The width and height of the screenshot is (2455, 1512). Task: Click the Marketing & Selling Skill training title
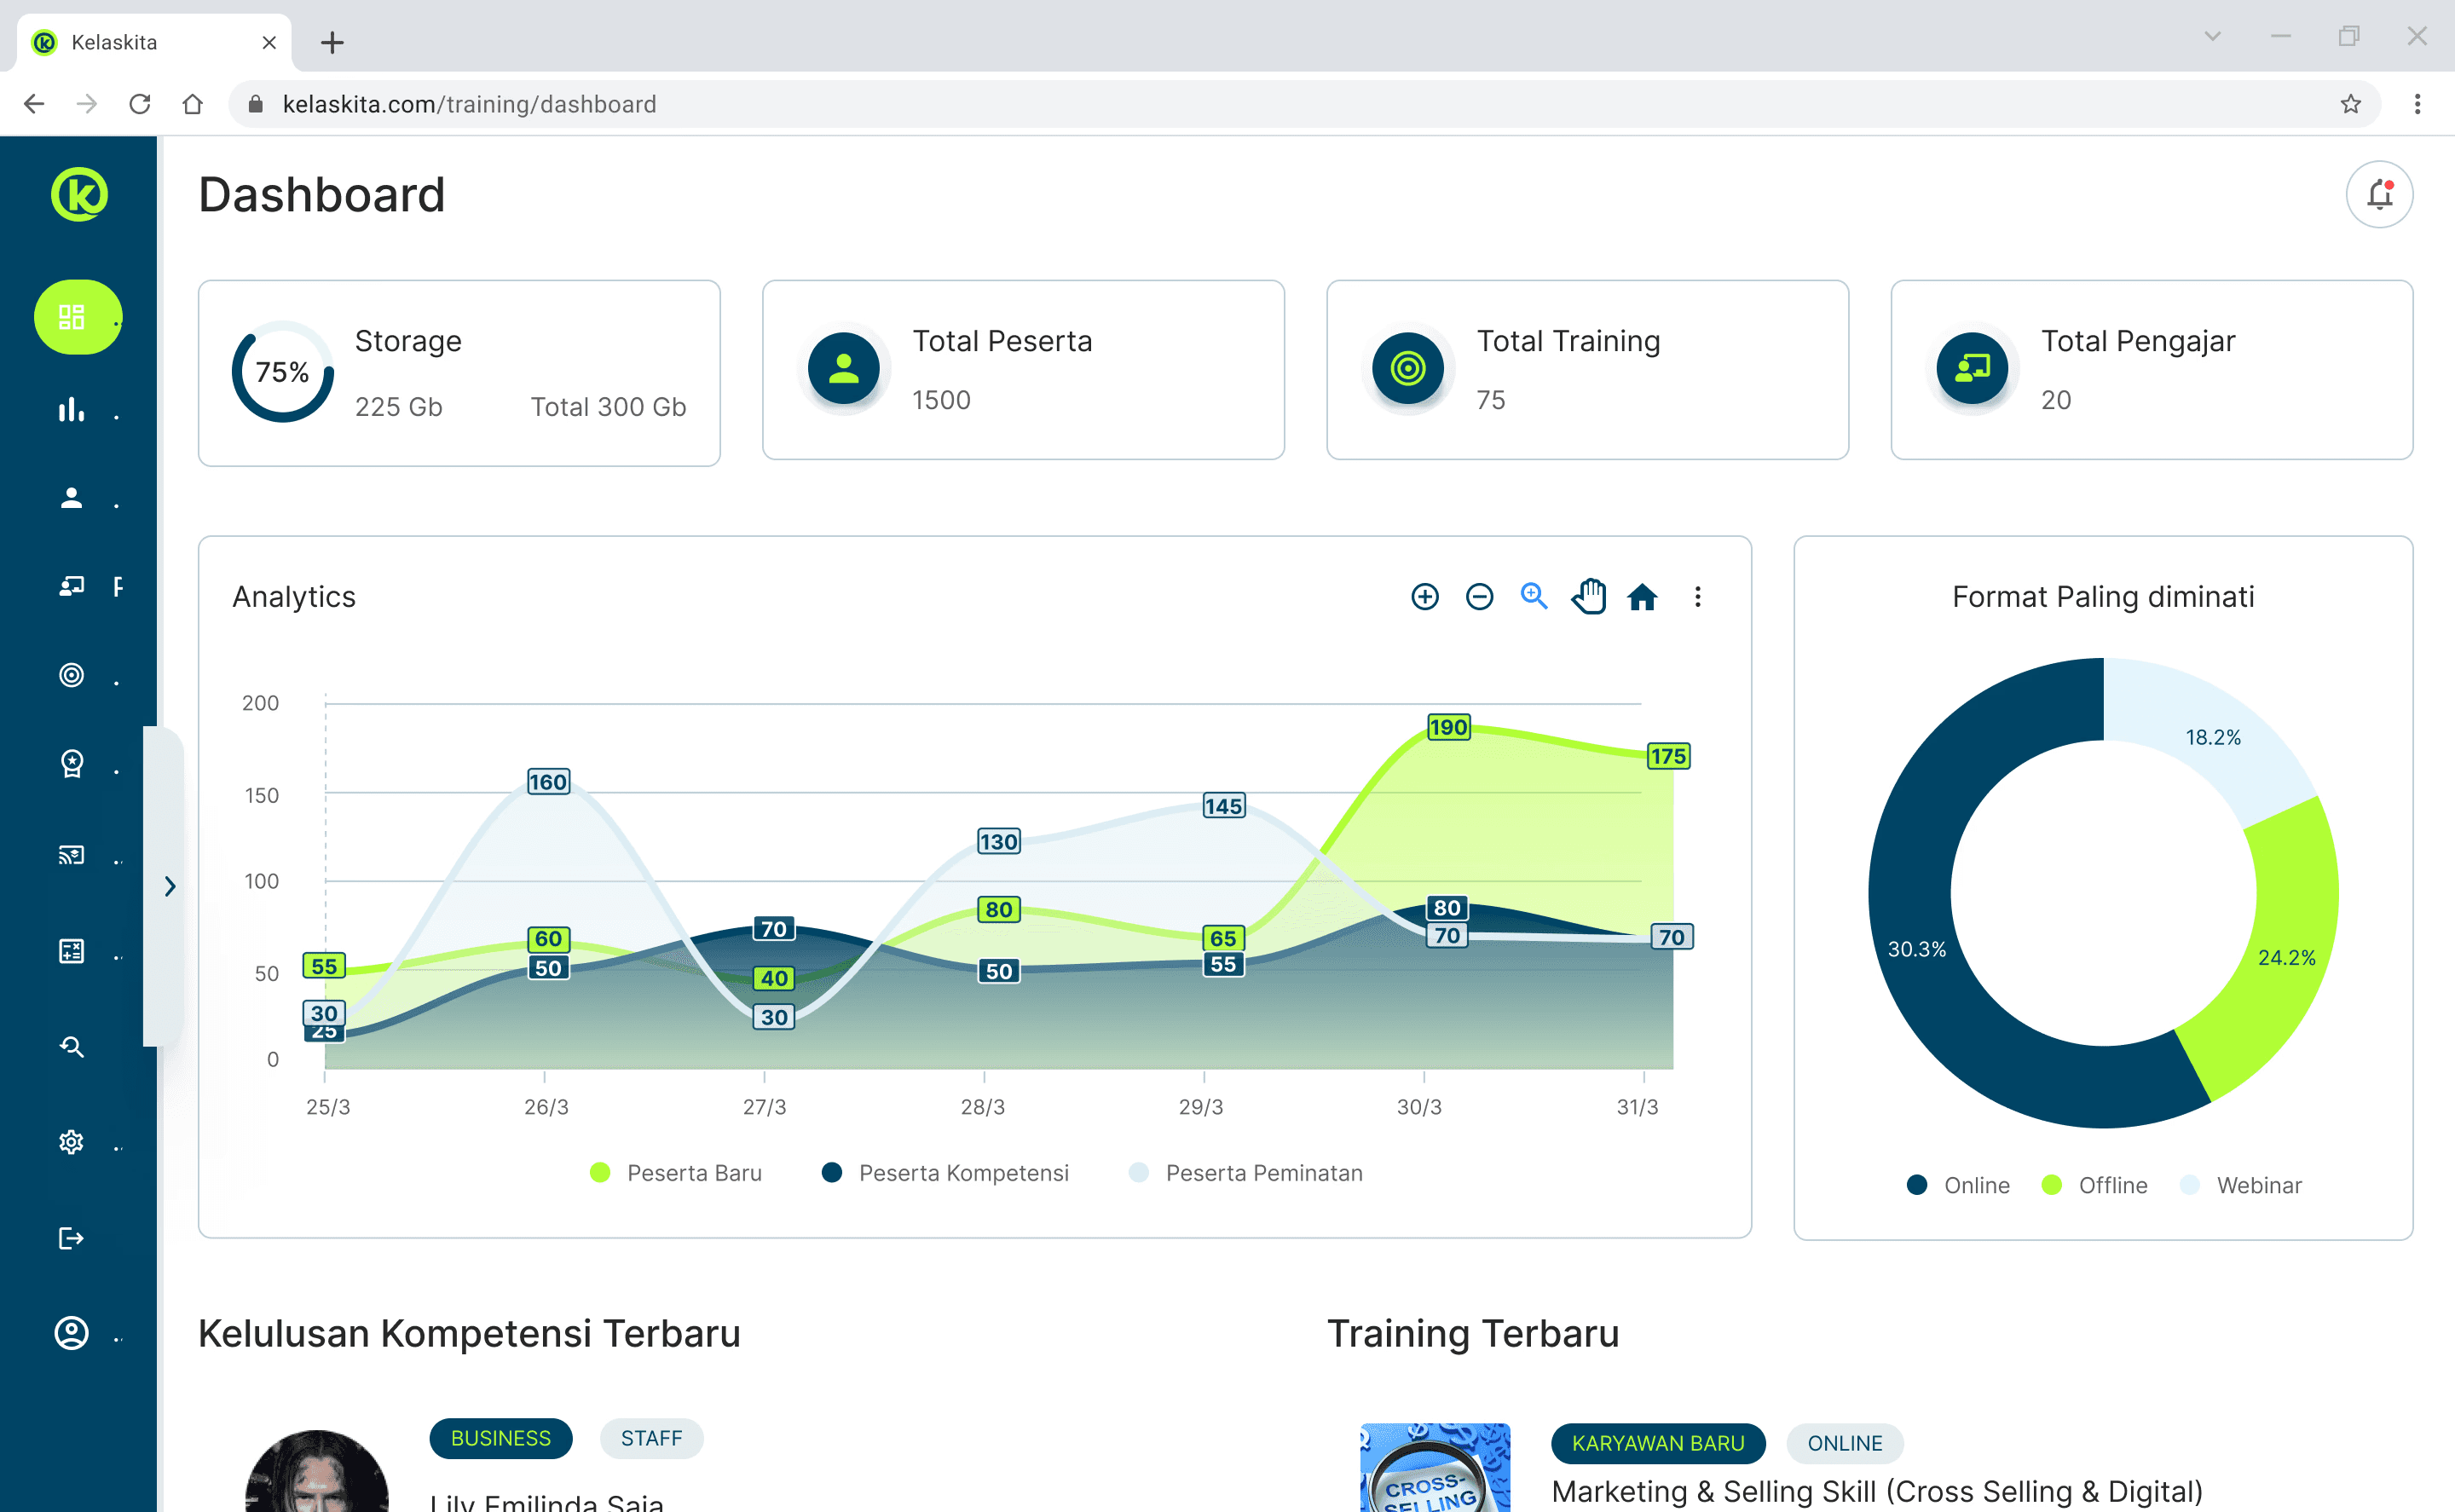pyautogui.click(x=1876, y=1490)
